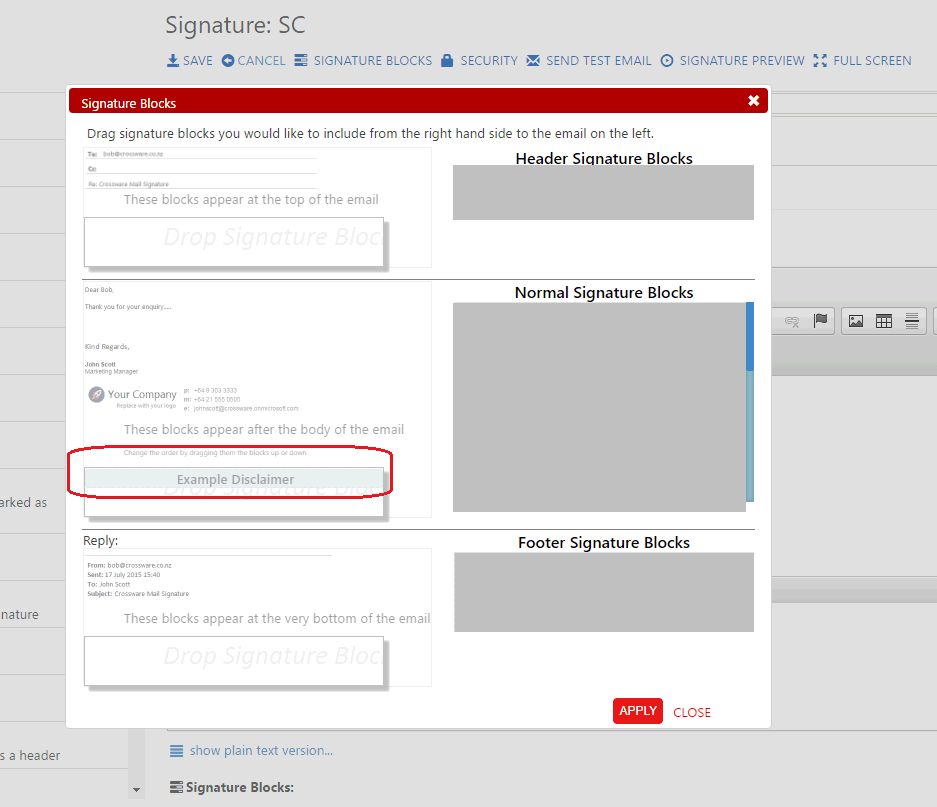Open the SECURITY settings

tap(479, 60)
